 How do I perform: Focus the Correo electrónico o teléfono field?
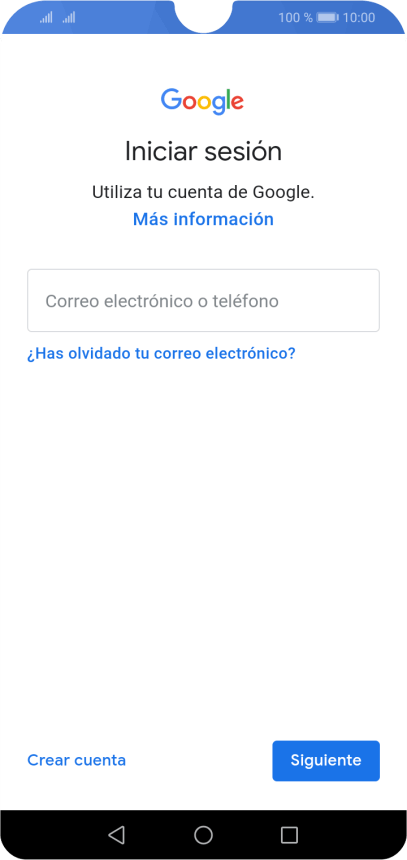click(204, 301)
